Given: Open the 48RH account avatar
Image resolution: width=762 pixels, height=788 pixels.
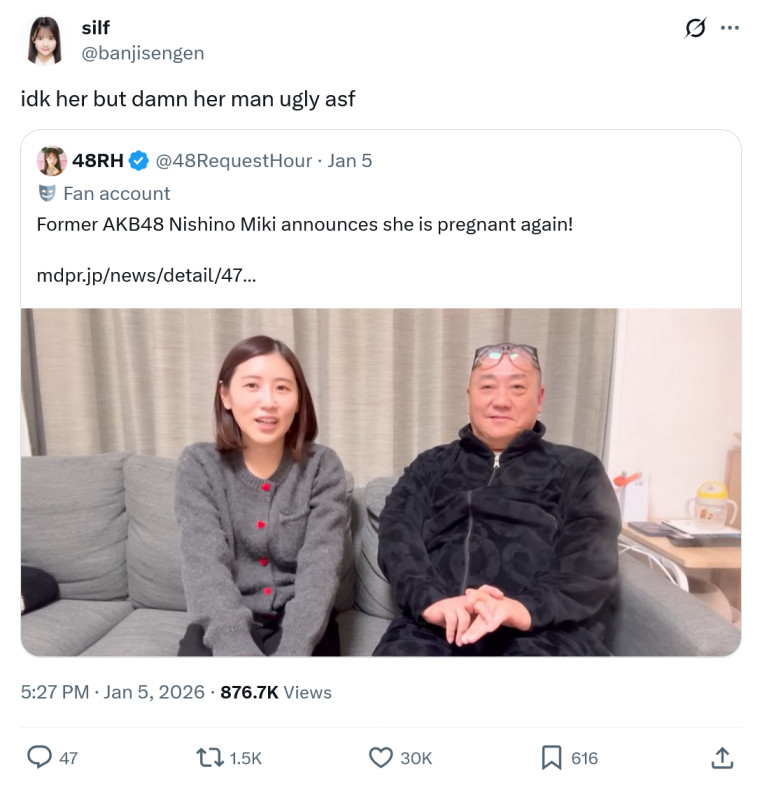Looking at the screenshot, I should (x=52, y=161).
